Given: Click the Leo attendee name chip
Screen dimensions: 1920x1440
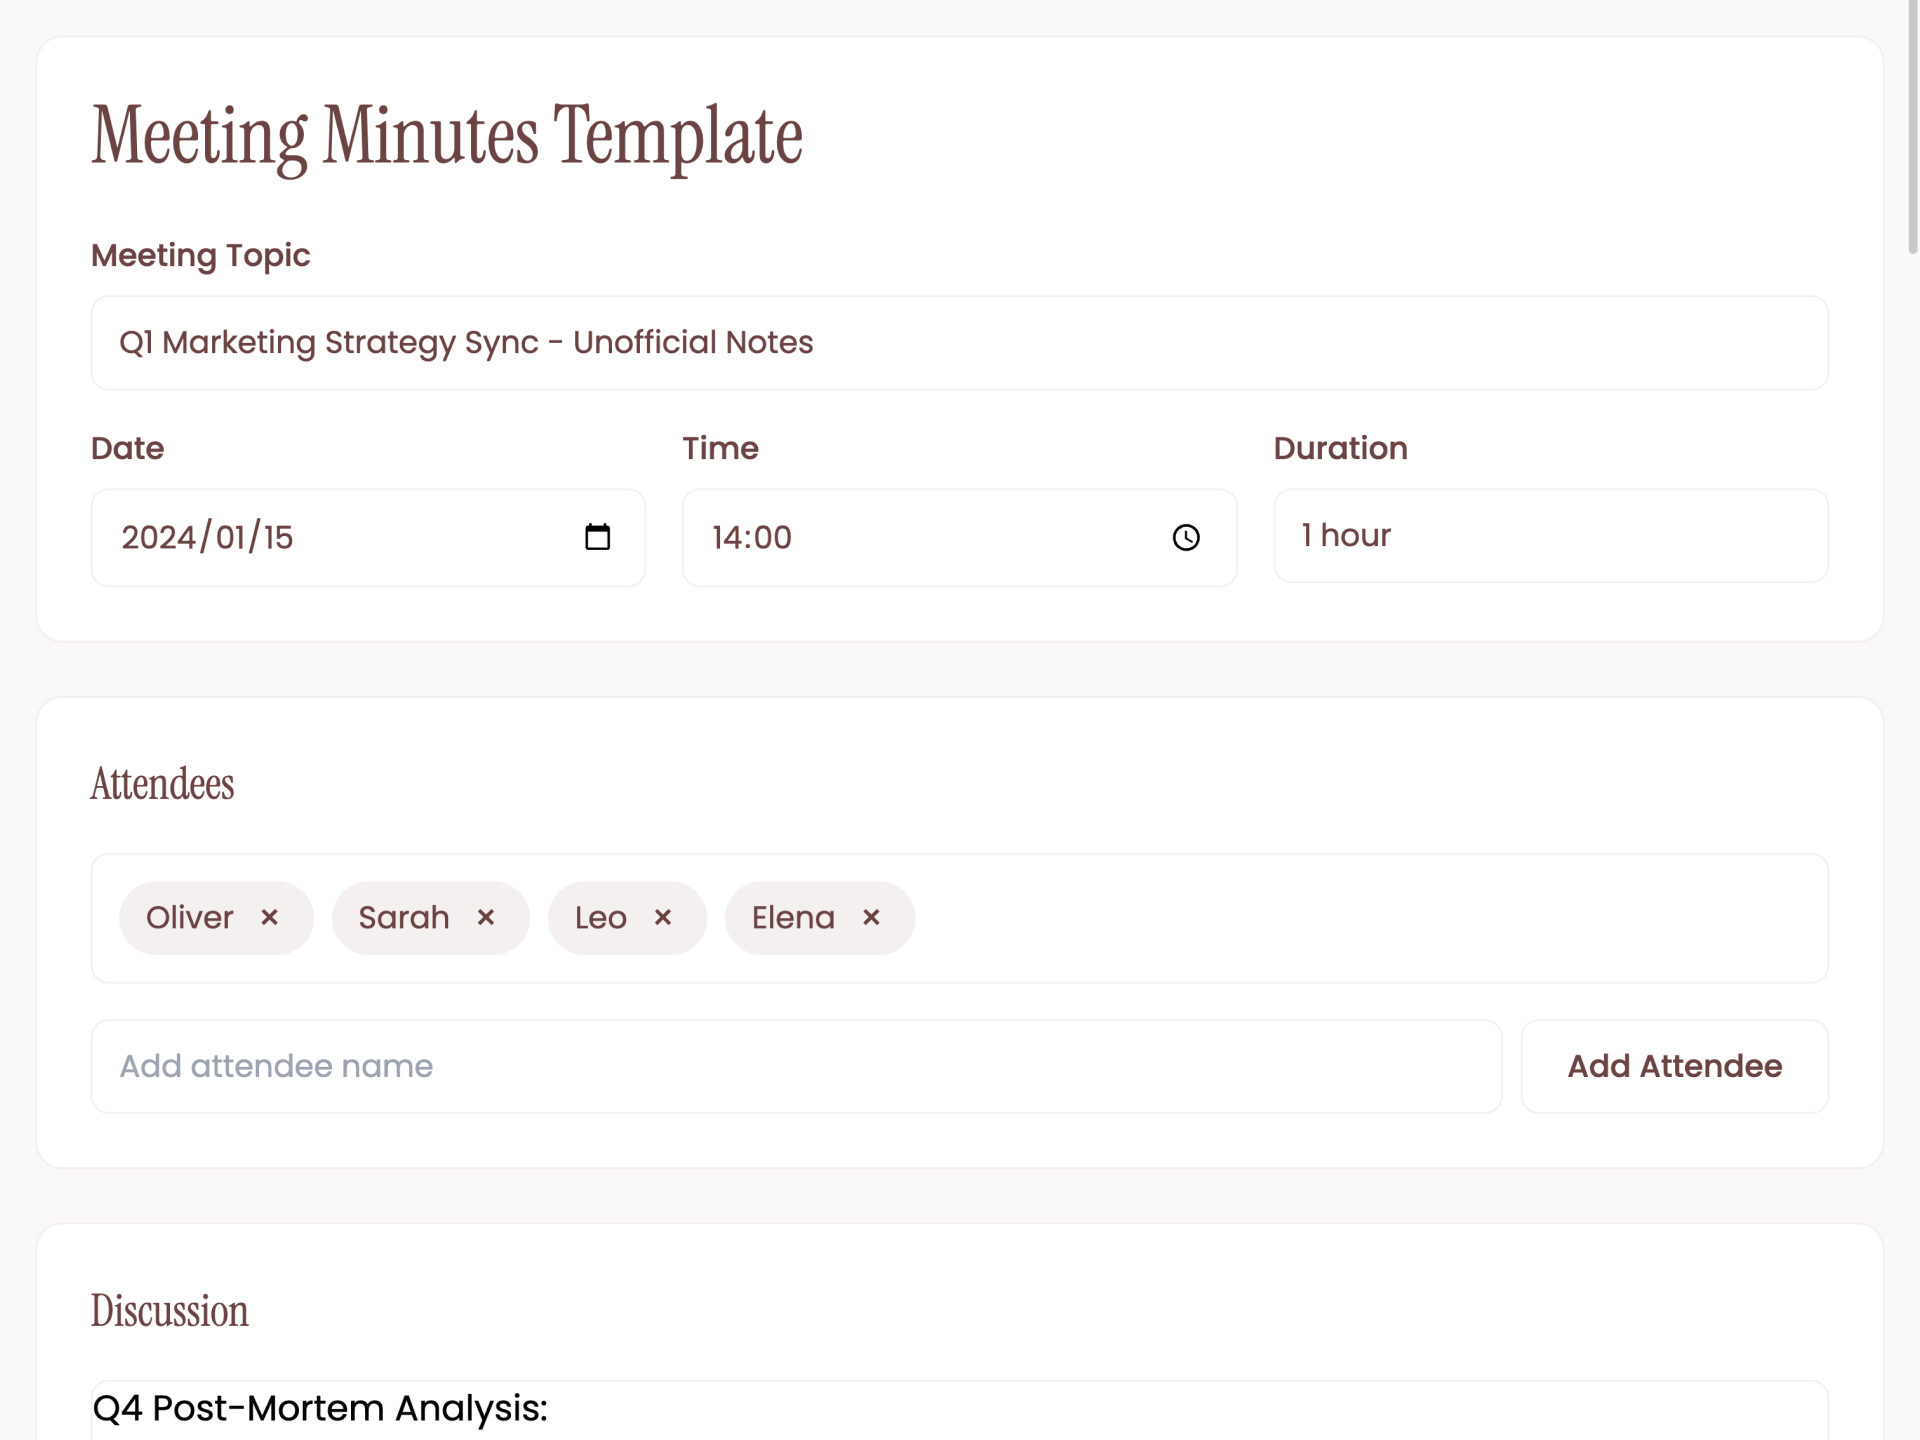Looking at the screenshot, I should pos(600,917).
